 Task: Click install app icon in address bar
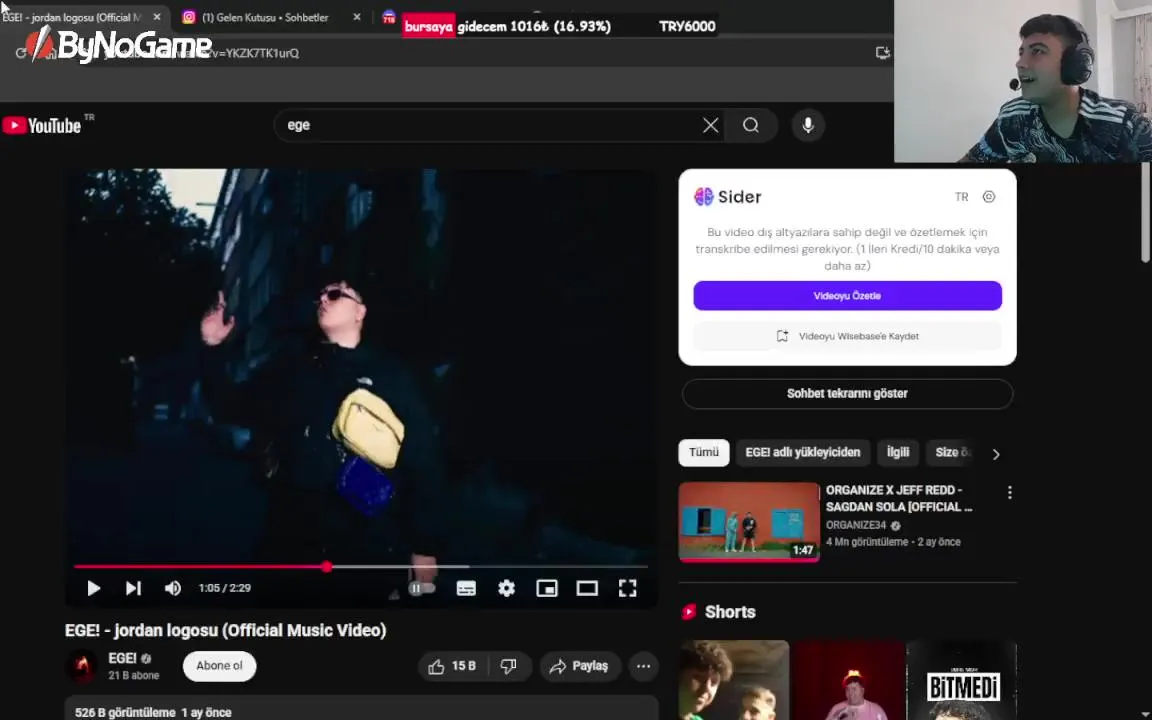[x=882, y=53]
